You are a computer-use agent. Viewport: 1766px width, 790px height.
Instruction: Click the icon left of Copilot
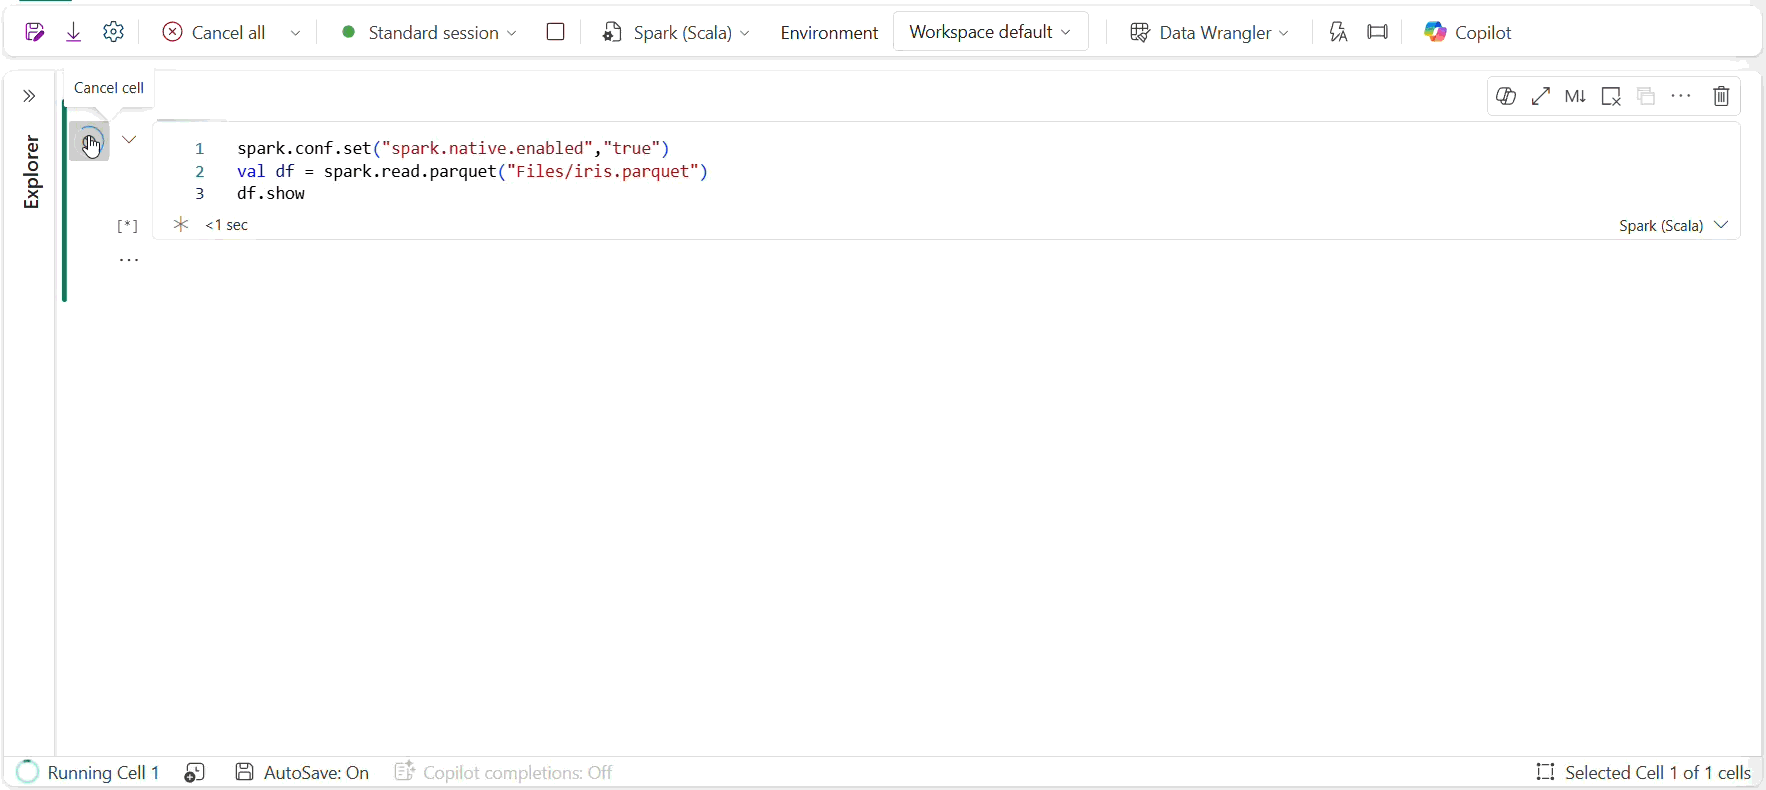tap(1378, 32)
